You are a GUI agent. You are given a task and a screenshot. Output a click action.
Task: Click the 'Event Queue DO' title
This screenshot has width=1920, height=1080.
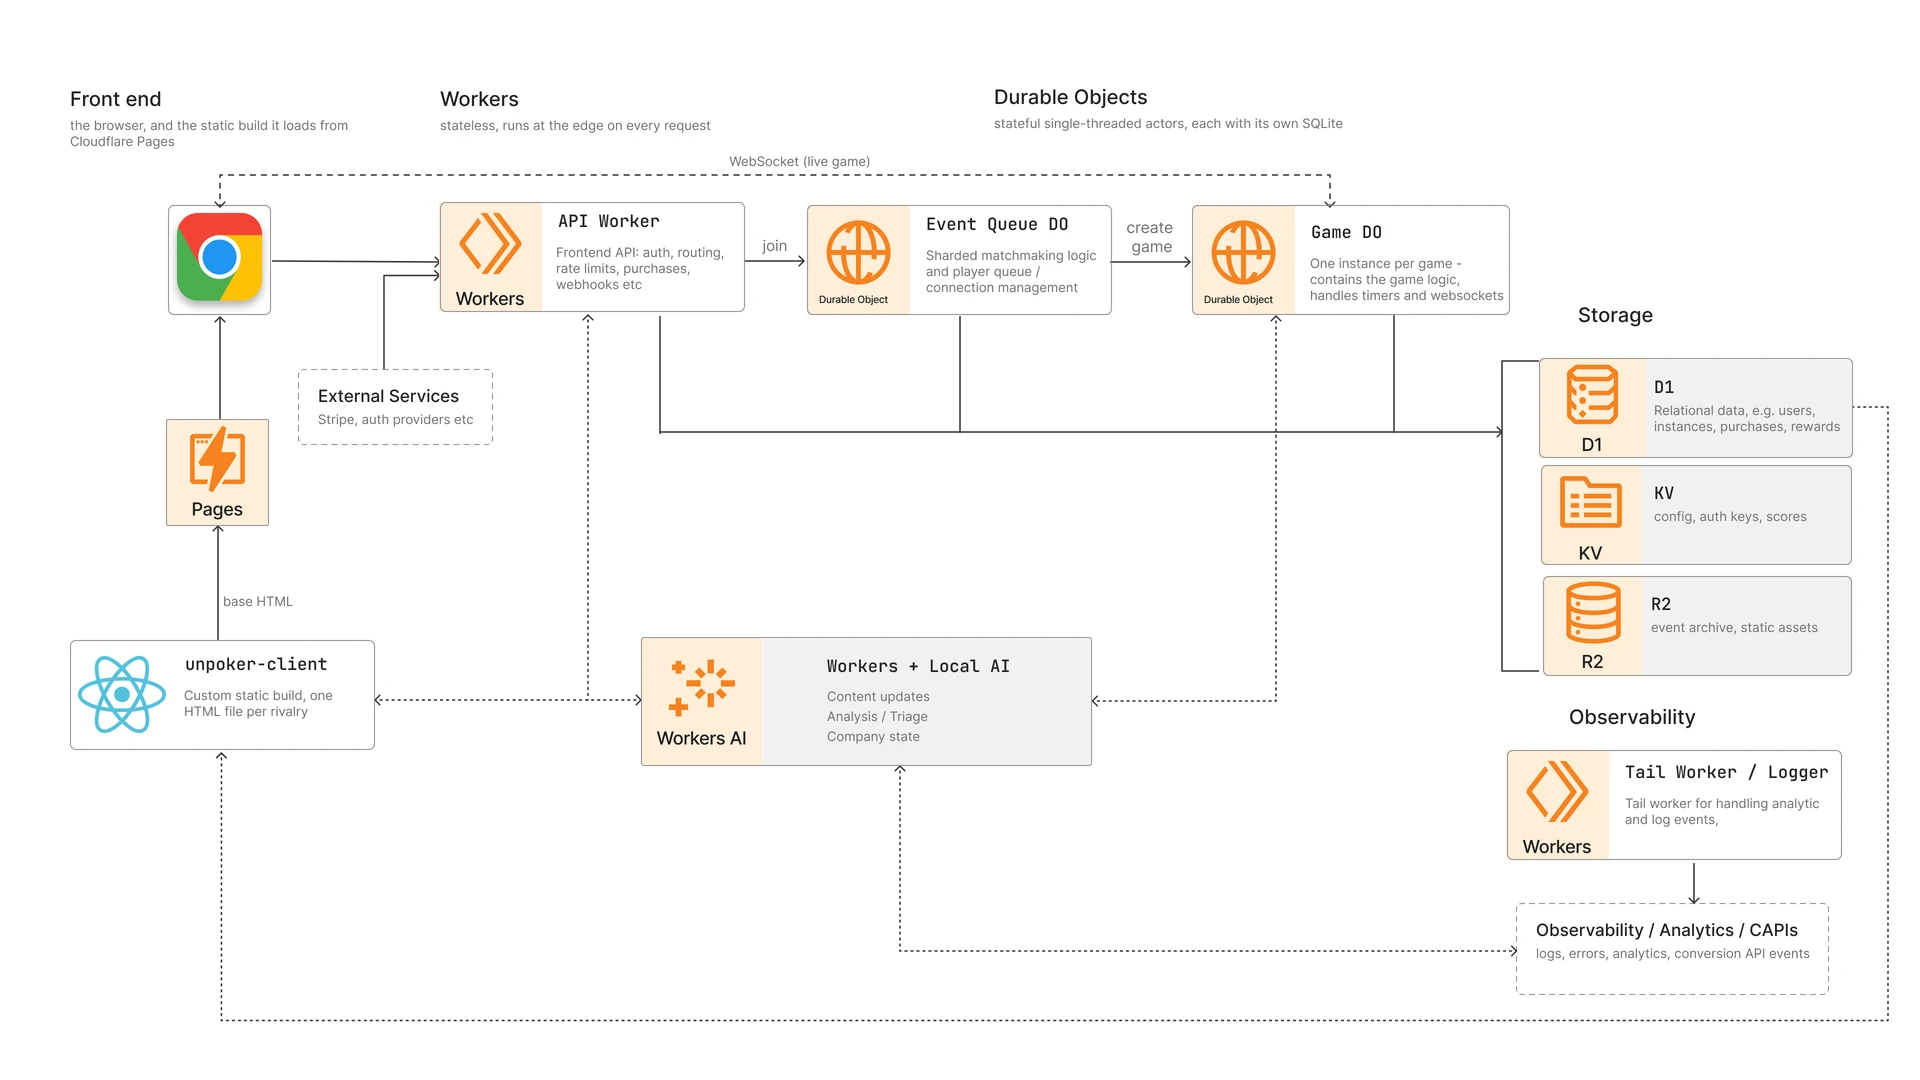point(997,224)
